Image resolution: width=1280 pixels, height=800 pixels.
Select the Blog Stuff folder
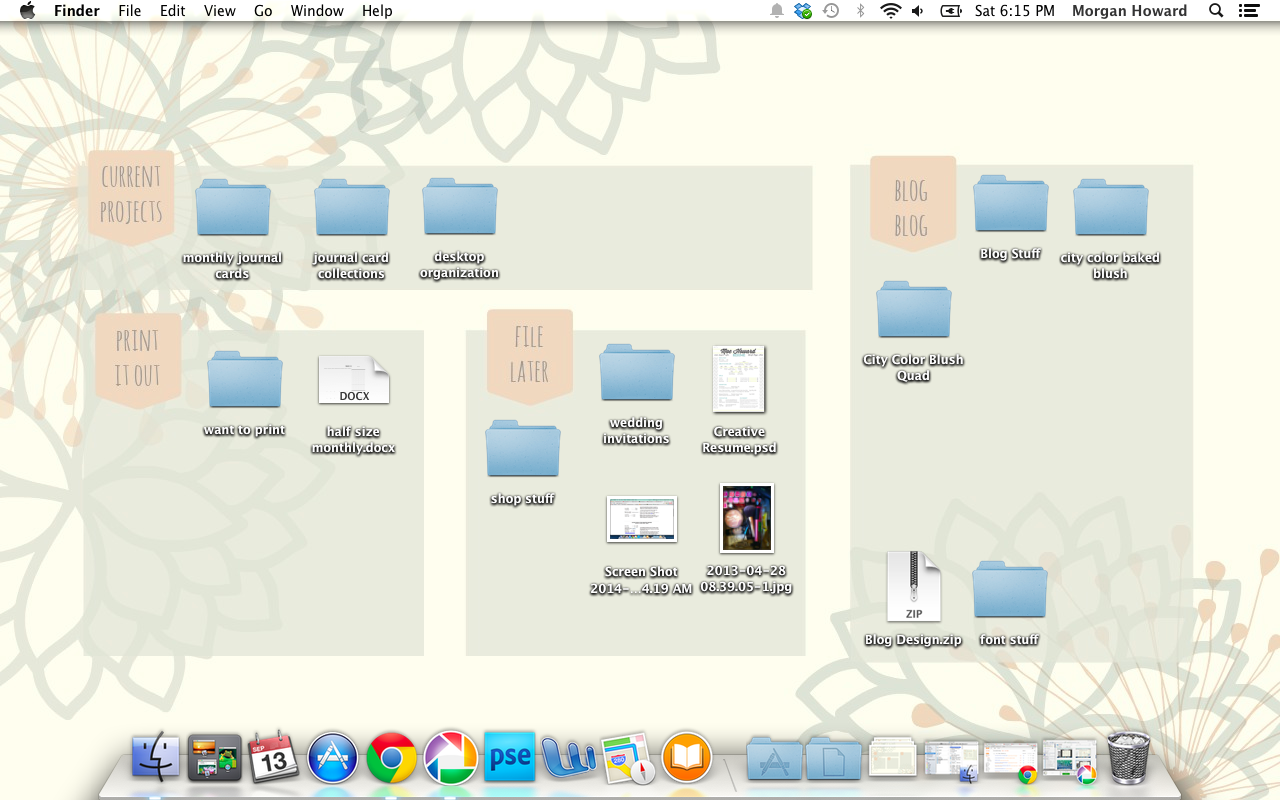click(1011, 204)
